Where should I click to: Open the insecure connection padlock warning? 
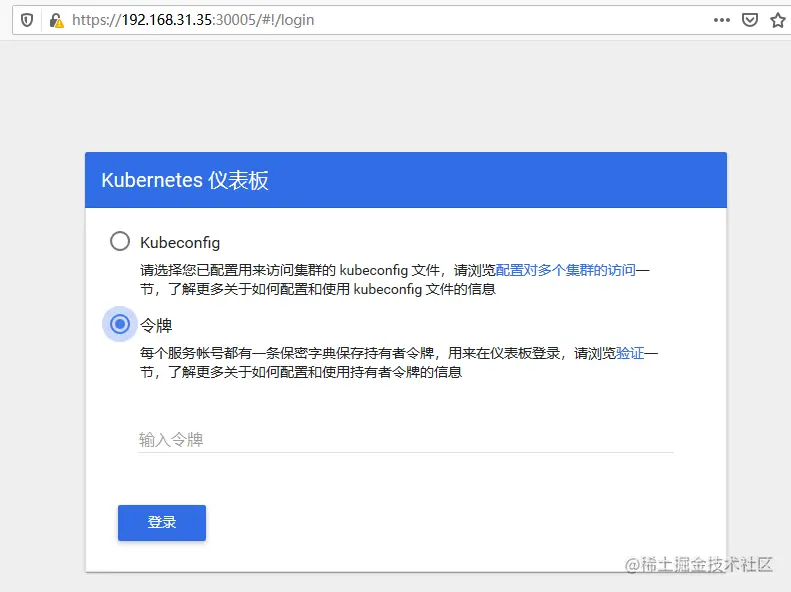(56, 20)
